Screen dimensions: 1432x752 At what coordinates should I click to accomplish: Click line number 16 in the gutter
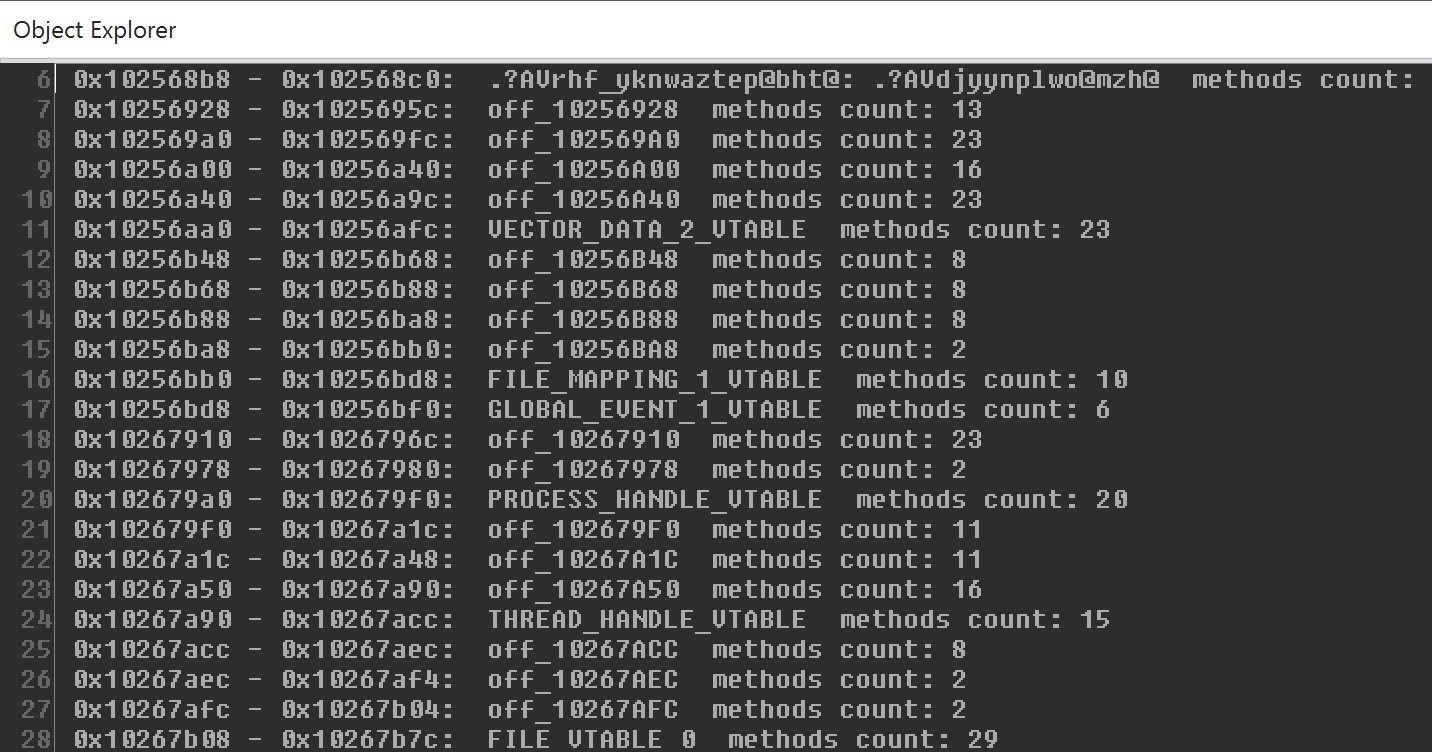(x=36, y=380)
